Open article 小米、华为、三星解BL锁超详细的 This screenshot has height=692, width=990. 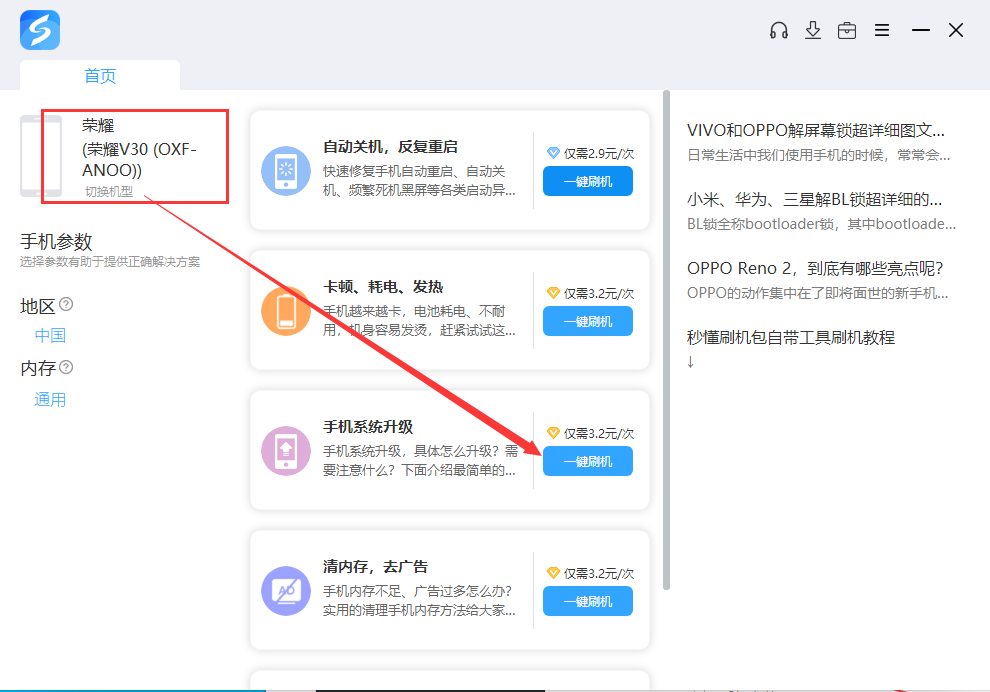814,200
